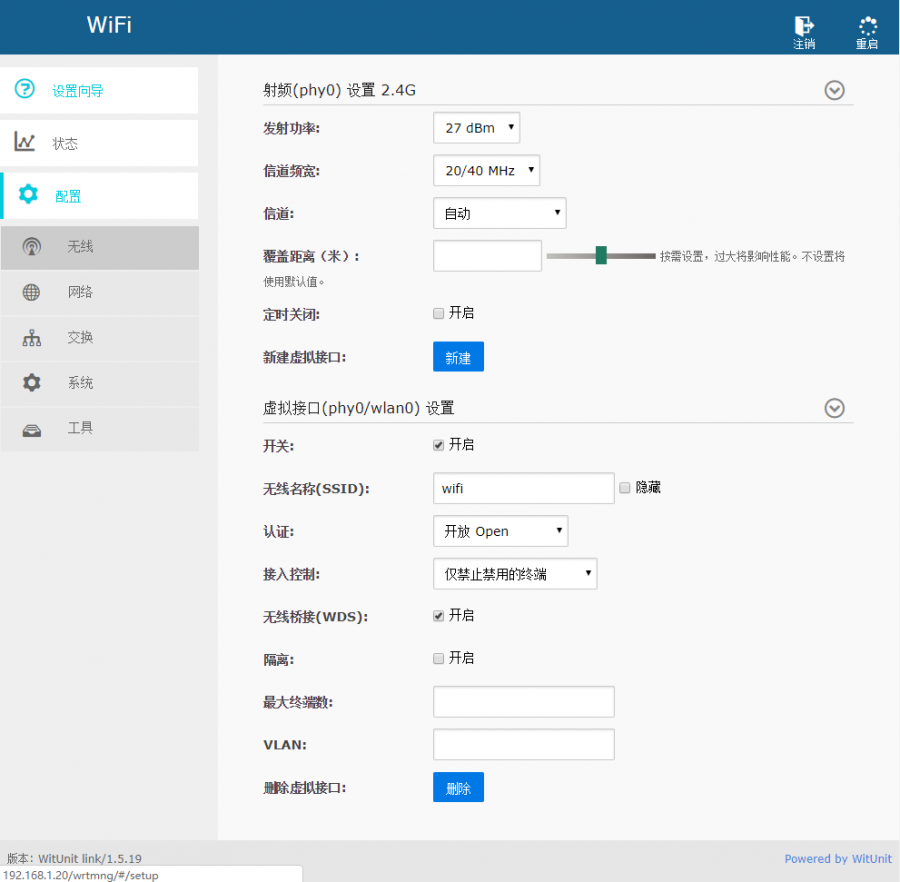Collapse the 射频(phy0) 2.4G section
The width and height of the screenshot is (900, 882).
(x=834, y=90)
